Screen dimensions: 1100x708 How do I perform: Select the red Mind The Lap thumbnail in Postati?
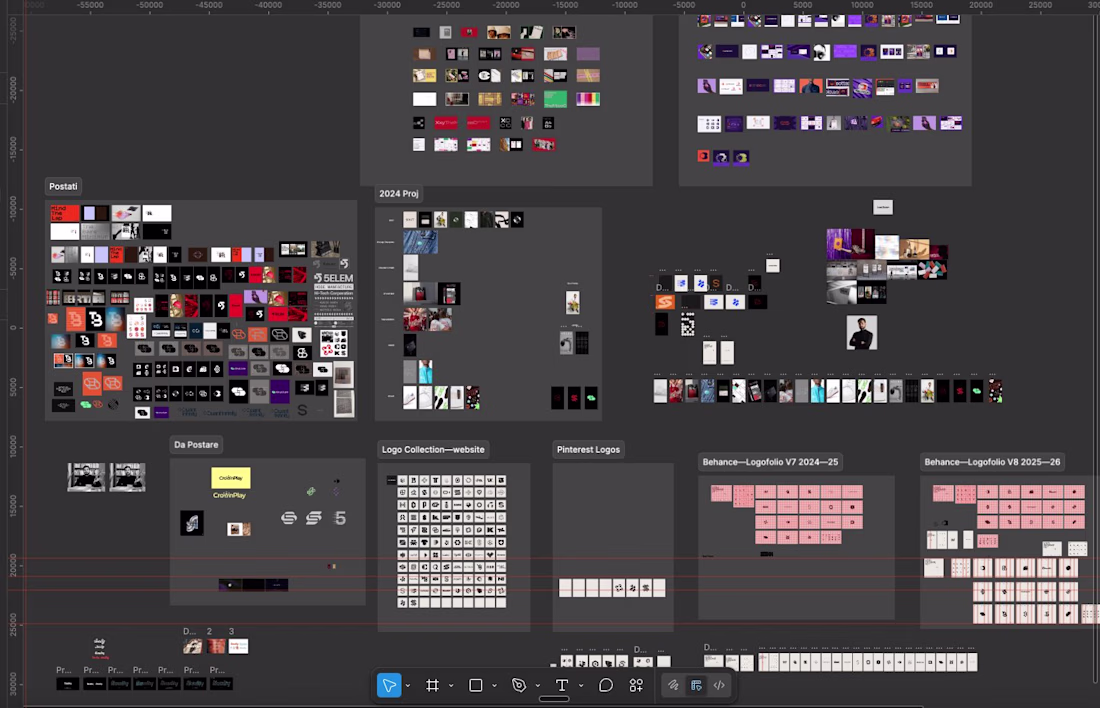point(64,213)
